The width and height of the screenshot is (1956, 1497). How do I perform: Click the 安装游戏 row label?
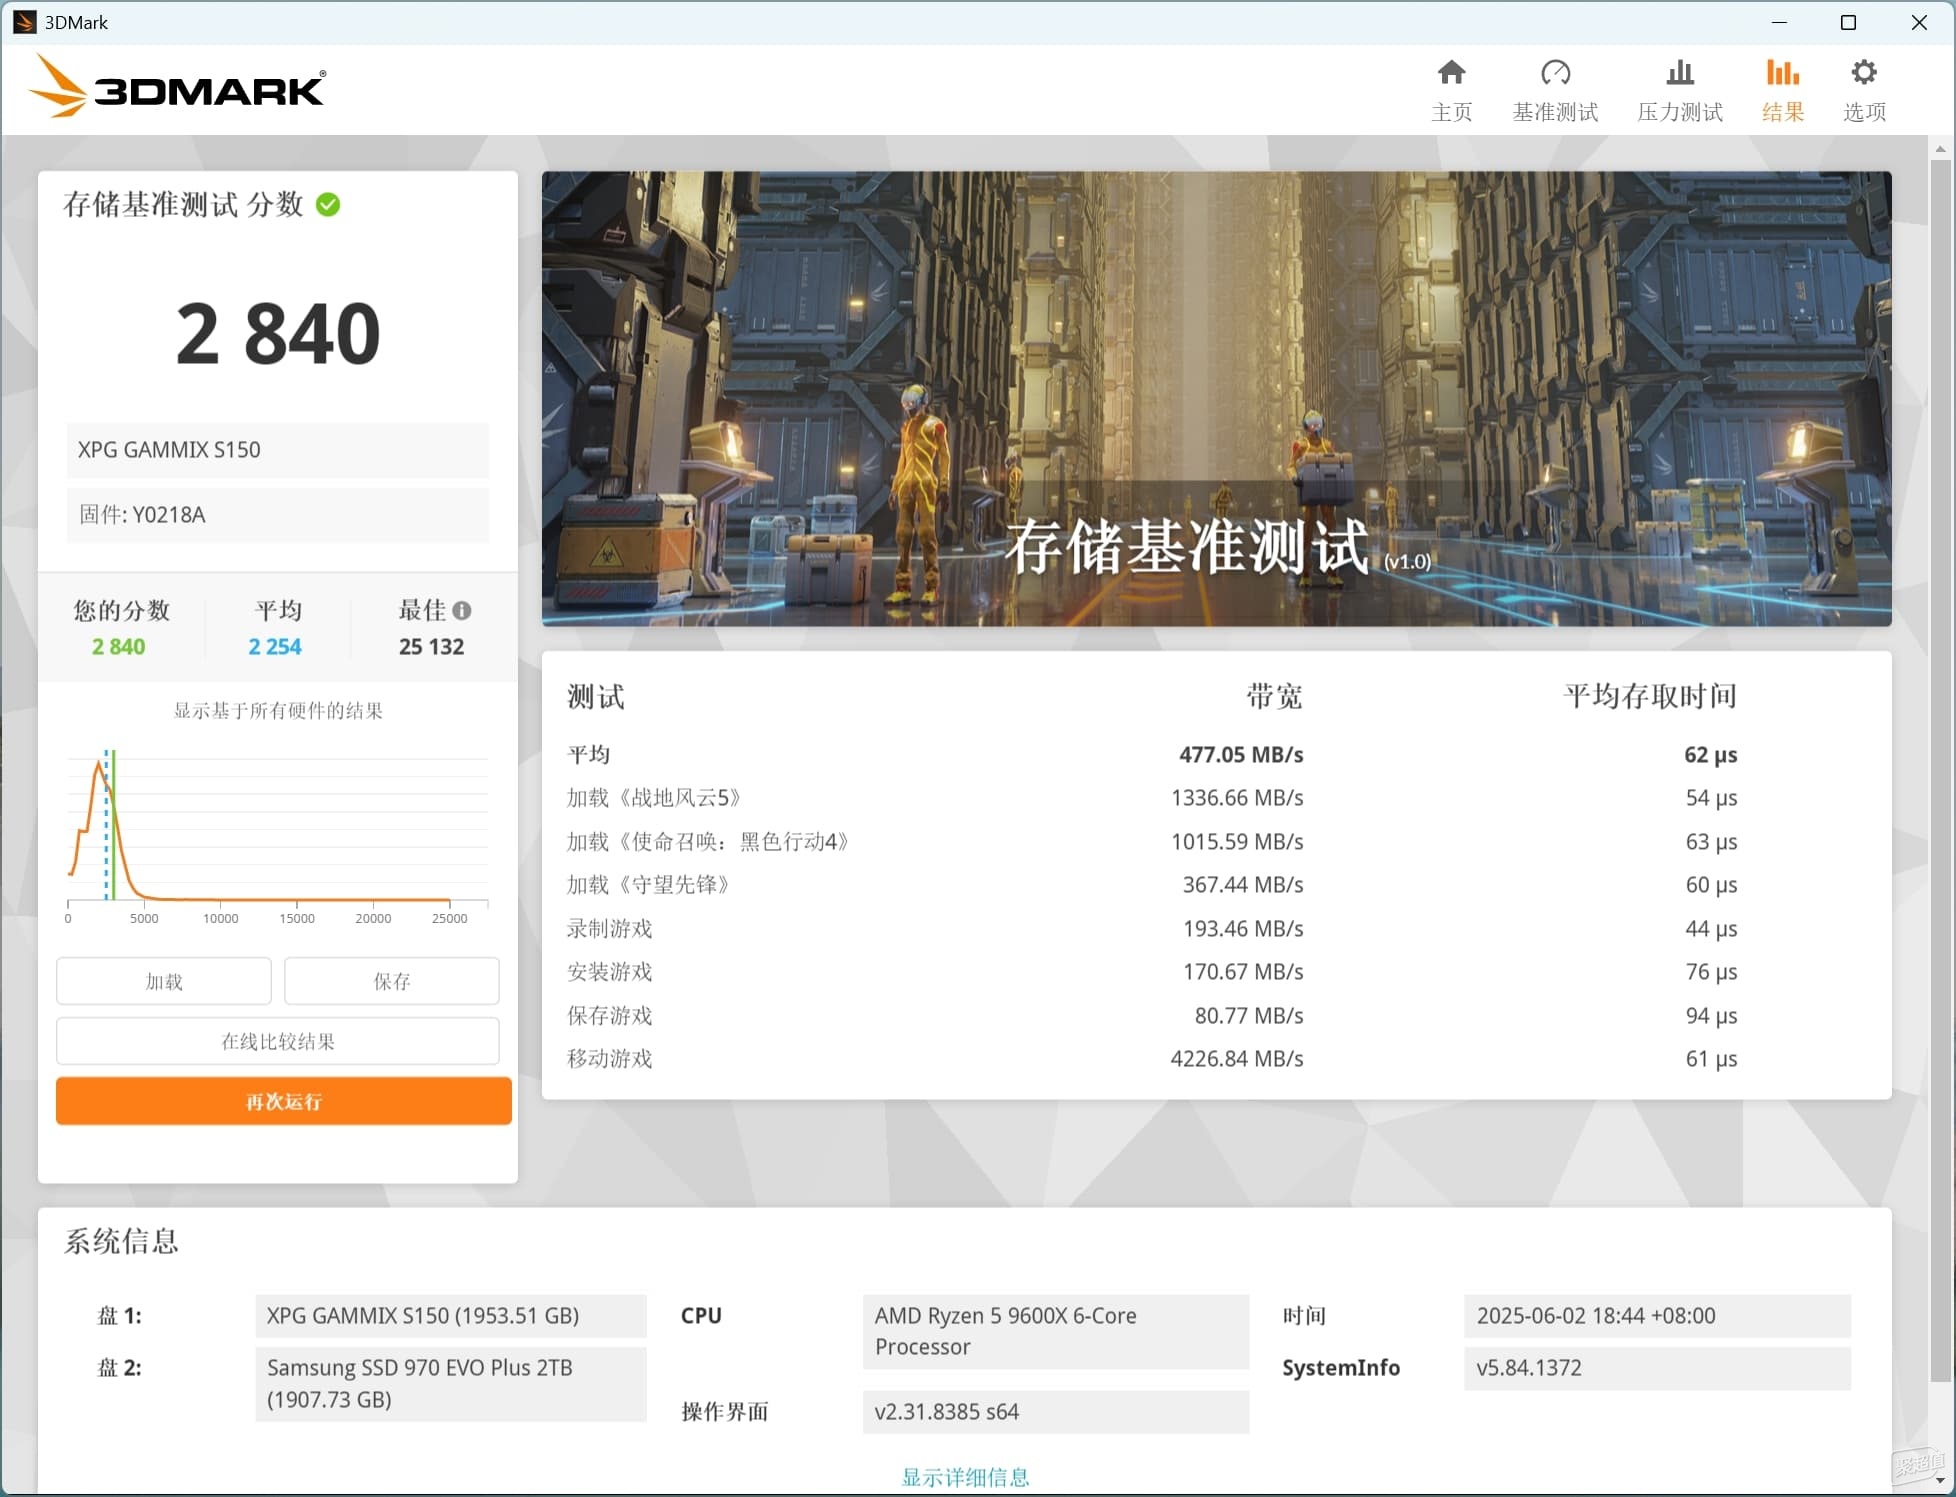pos(609,972)
